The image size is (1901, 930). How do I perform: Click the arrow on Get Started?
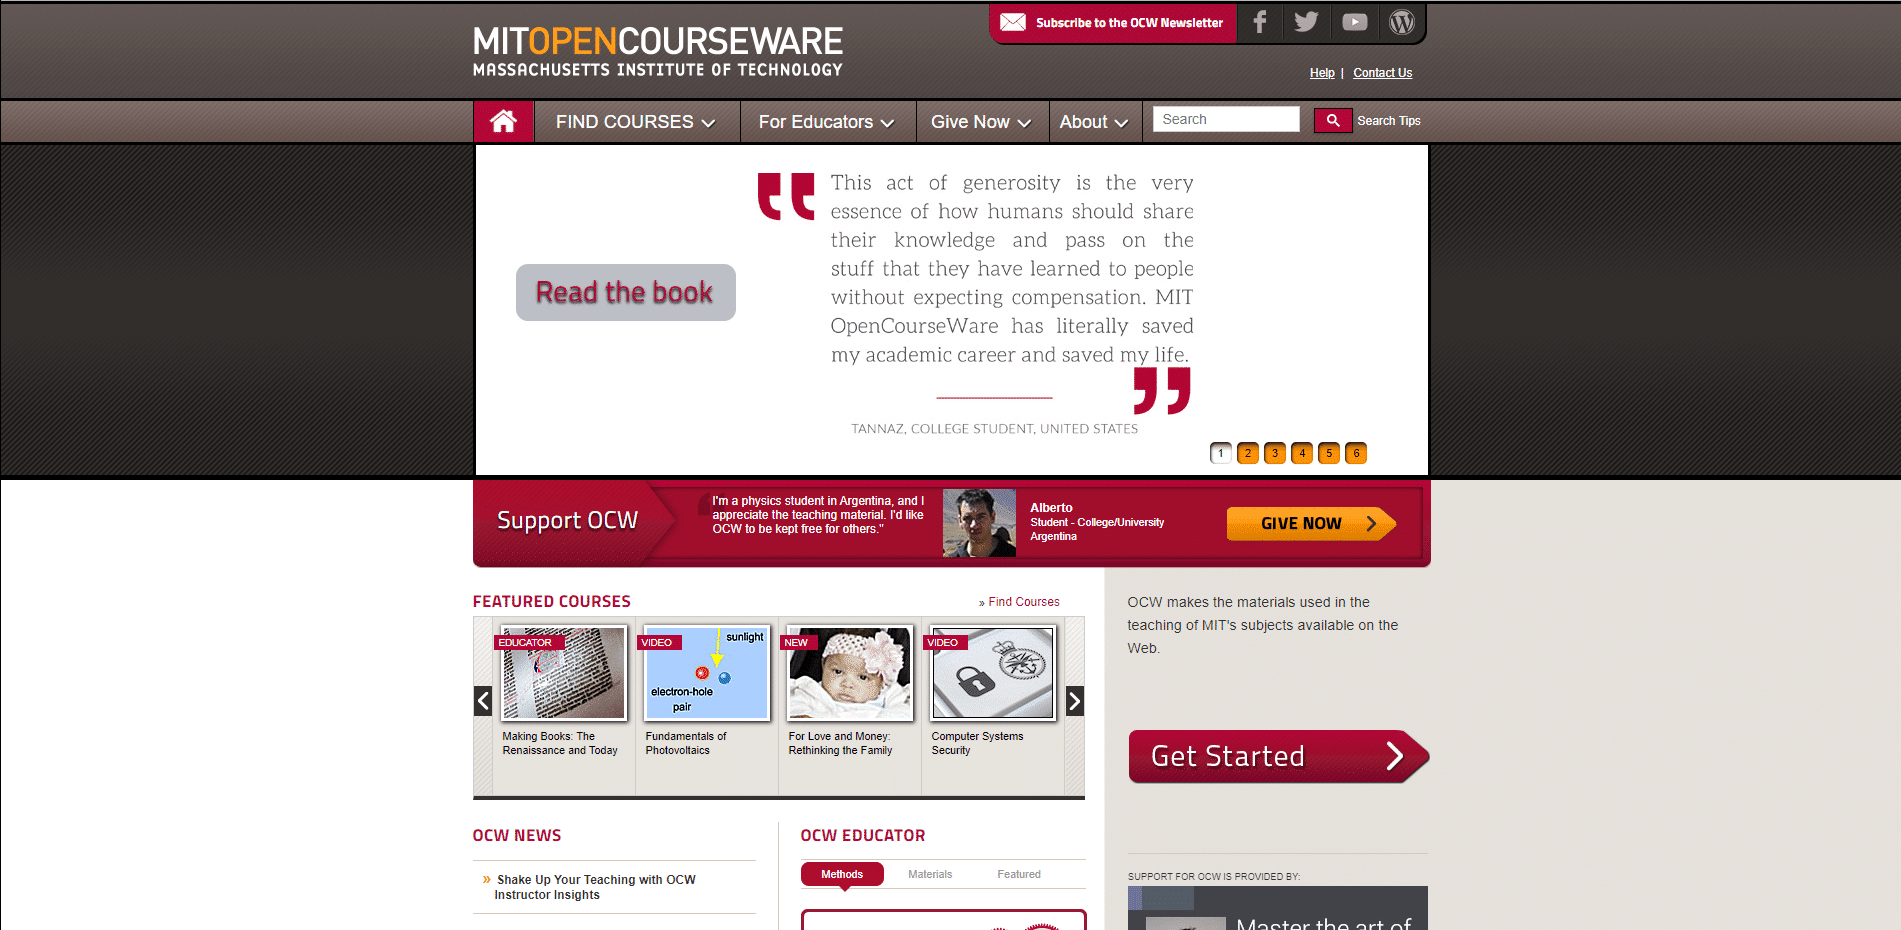pyautogui.click(x=1395, y=756)
